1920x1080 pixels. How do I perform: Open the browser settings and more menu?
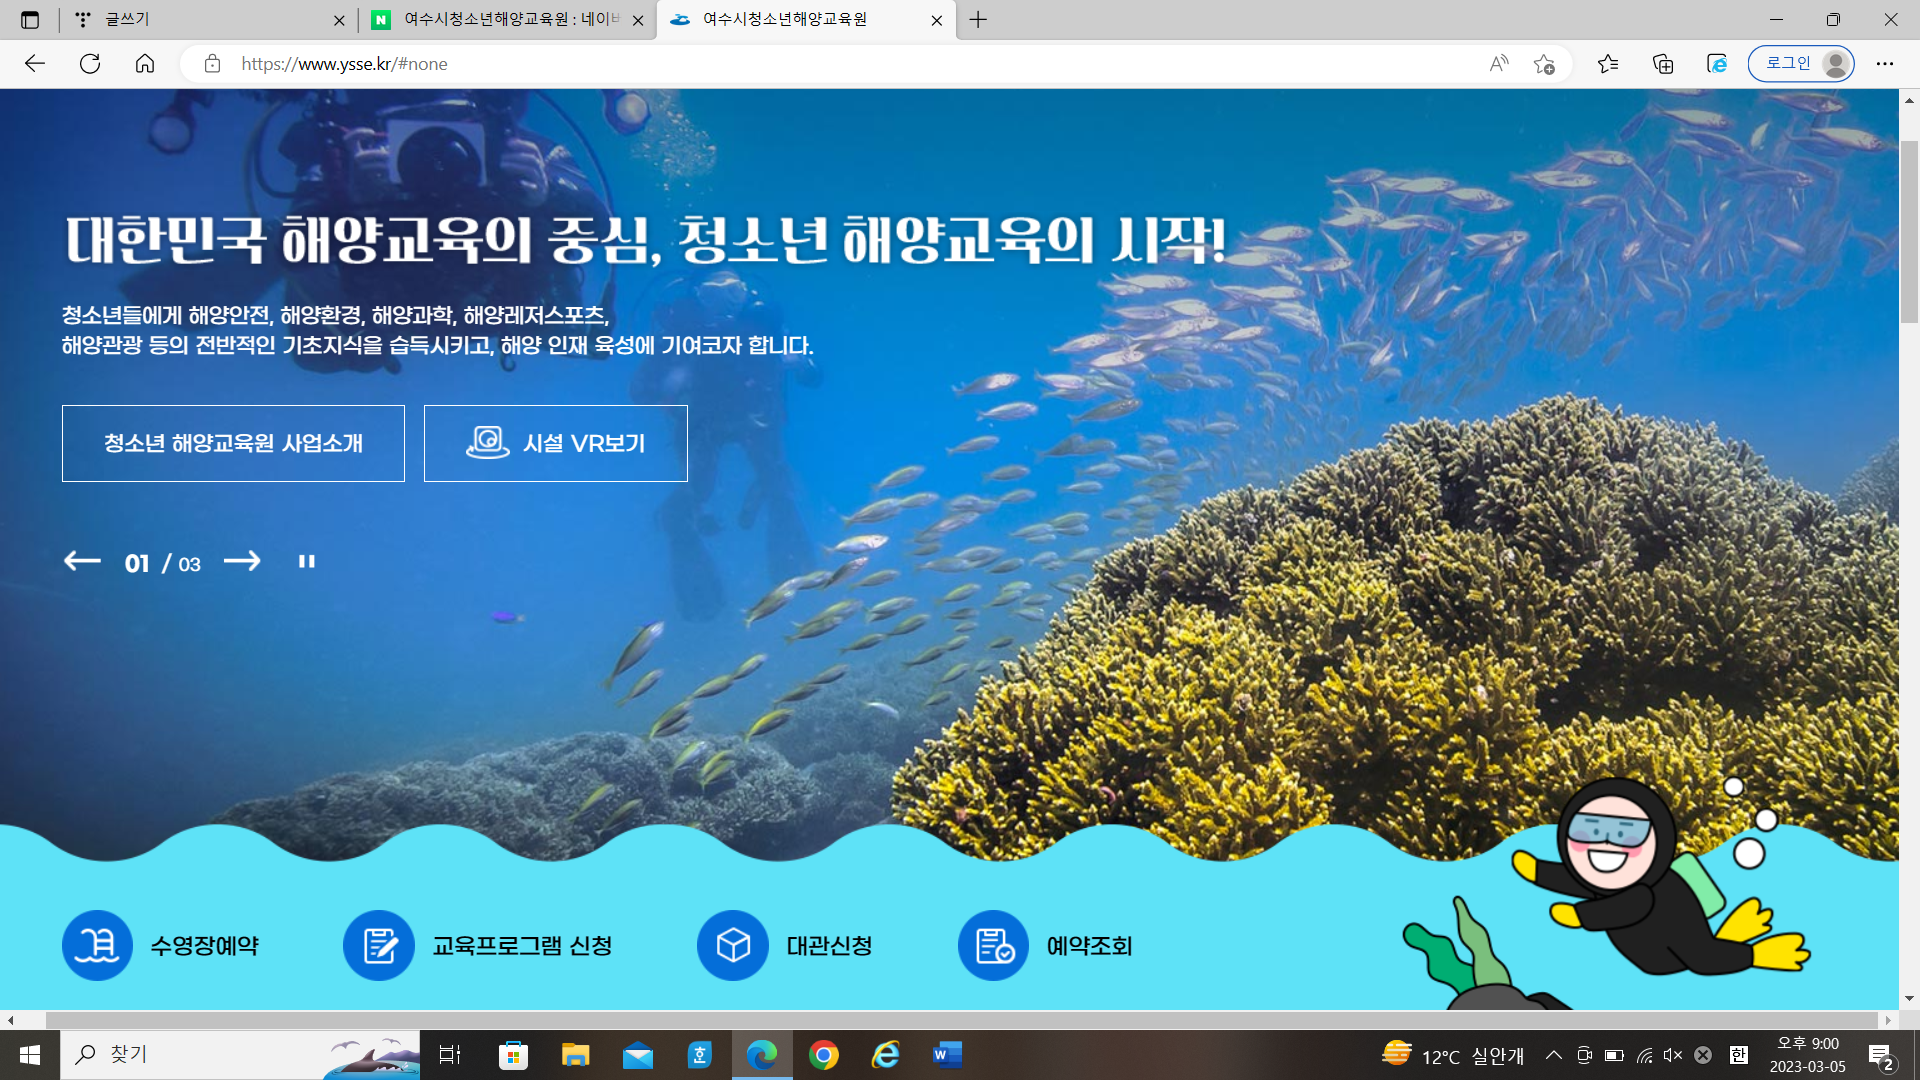pyautogui.click(x=1885, y=64)
